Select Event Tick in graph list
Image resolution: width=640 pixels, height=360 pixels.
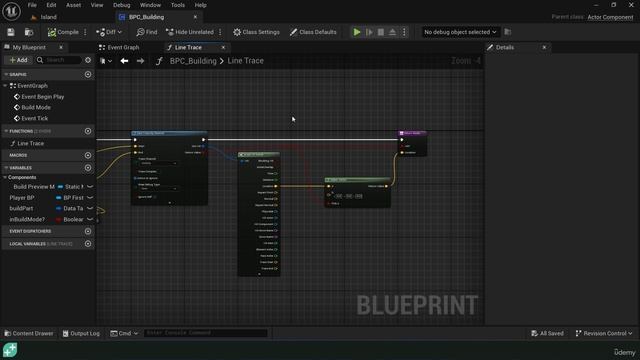[35, 118]
